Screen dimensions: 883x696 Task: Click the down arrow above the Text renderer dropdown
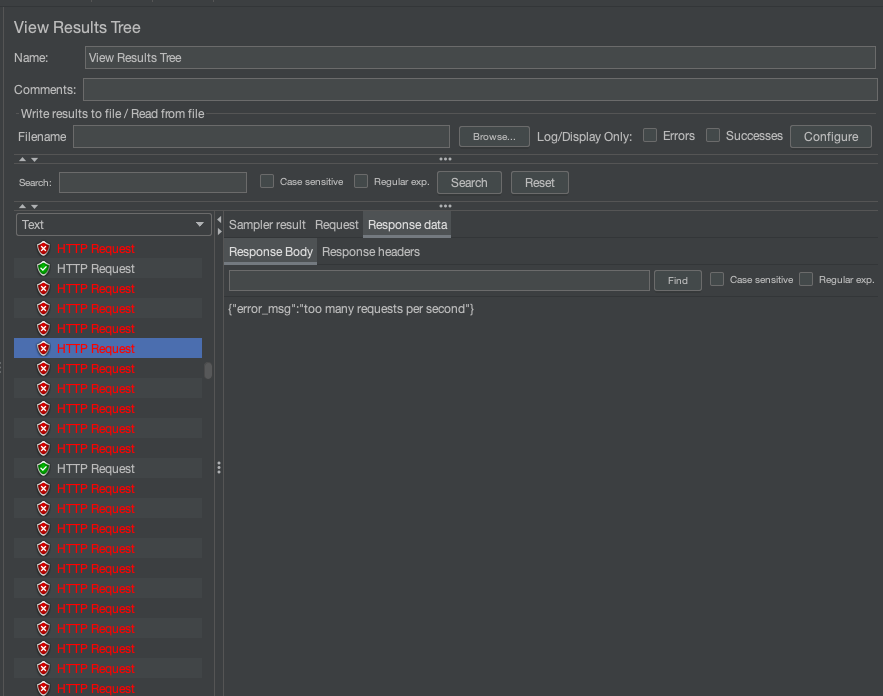(x=34, y=206)
